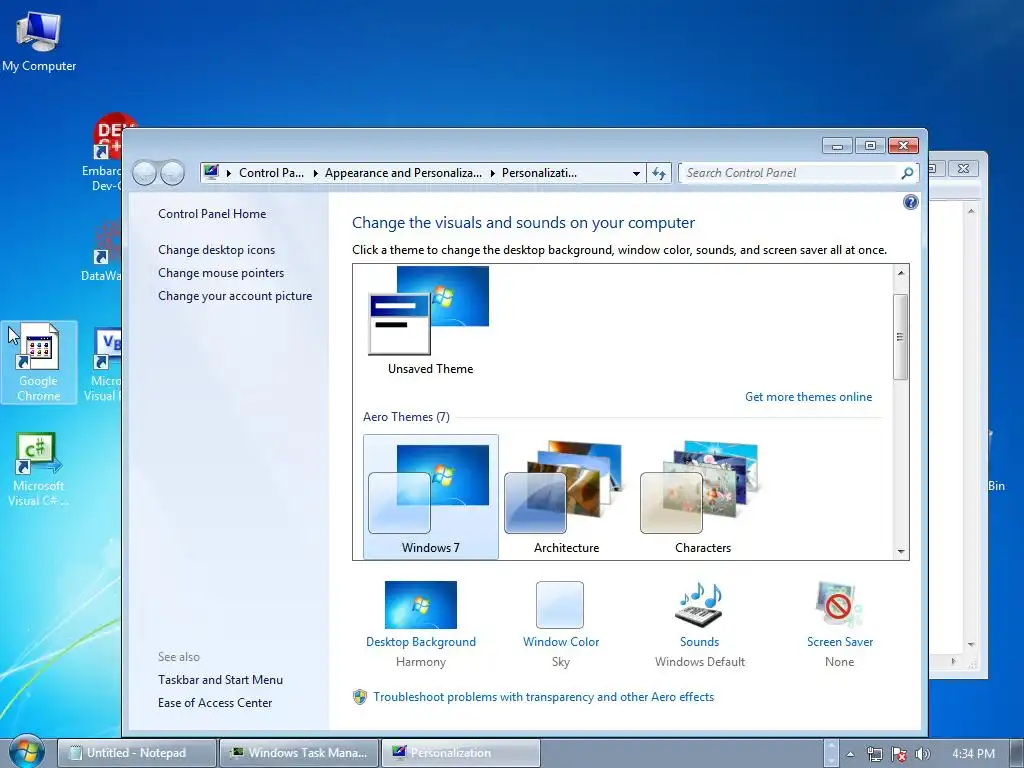Switch to Untitled - Notepad taskbar button

(x=136, y=753)
